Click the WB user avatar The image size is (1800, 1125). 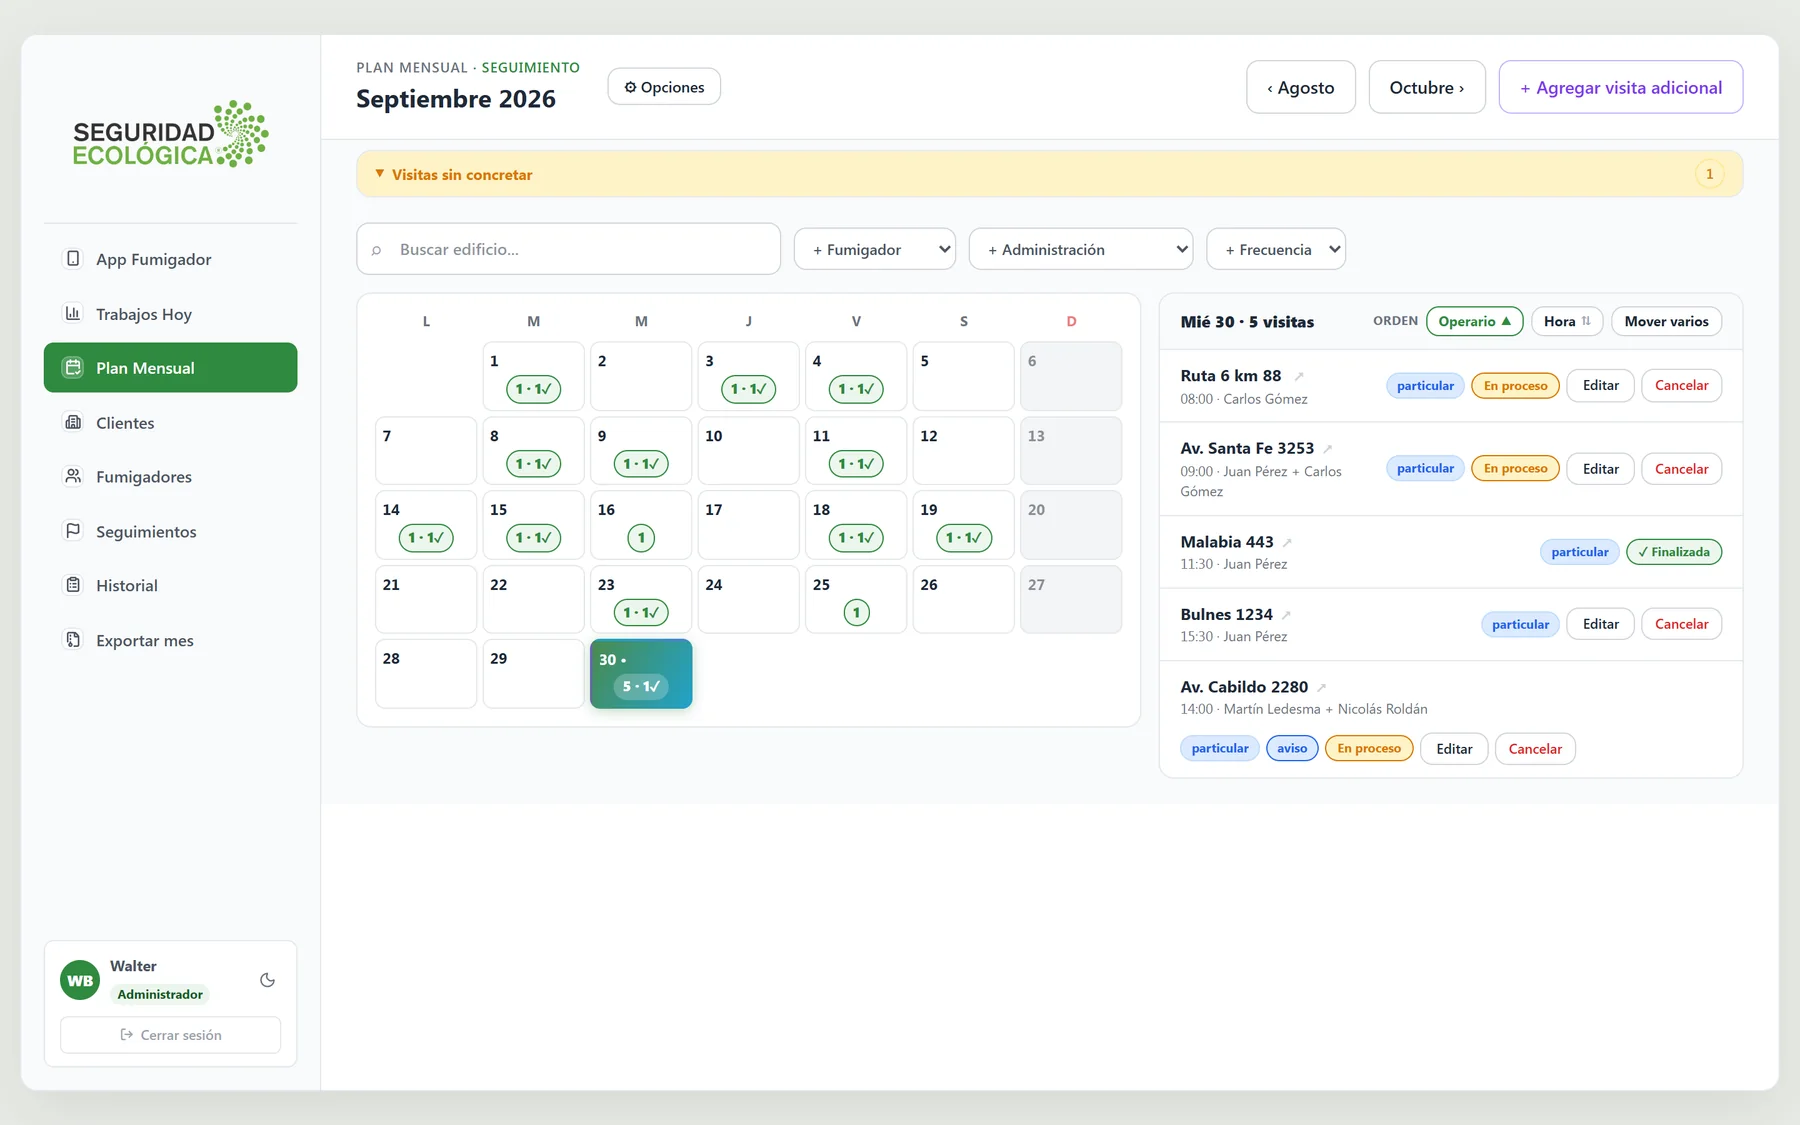(80, 980)
